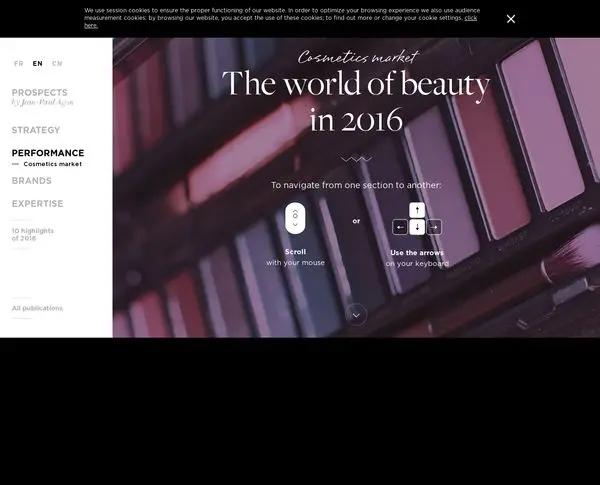Switch language to FR
The image size is (600, 485).
coord(18,64)
